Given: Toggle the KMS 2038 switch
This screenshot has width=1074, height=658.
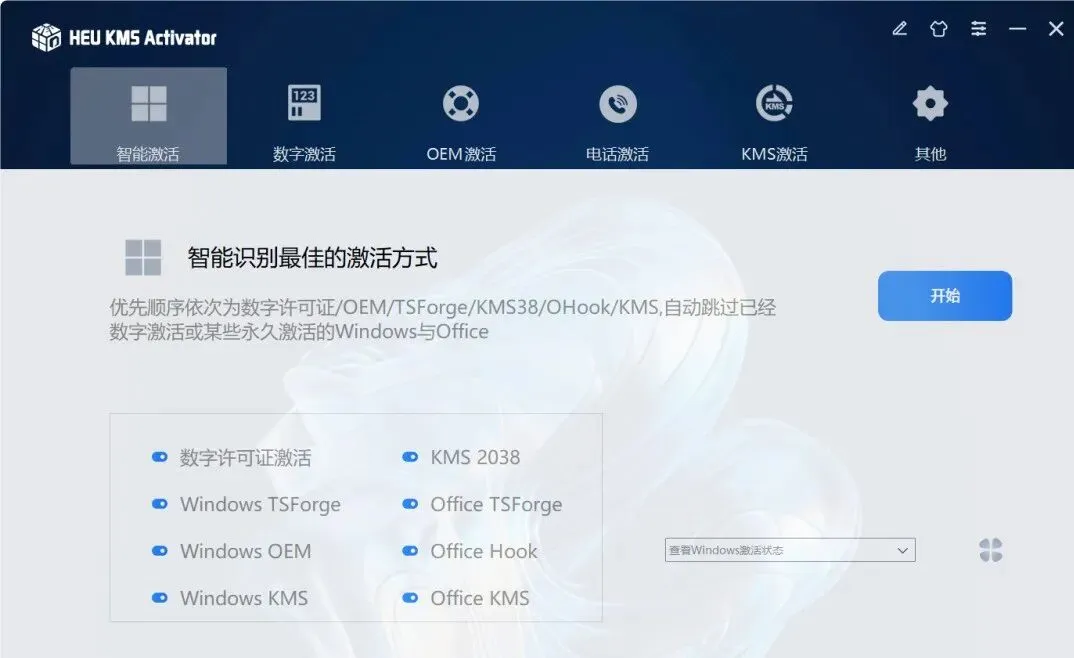Looking at the screenshot, I should point(410,457).
